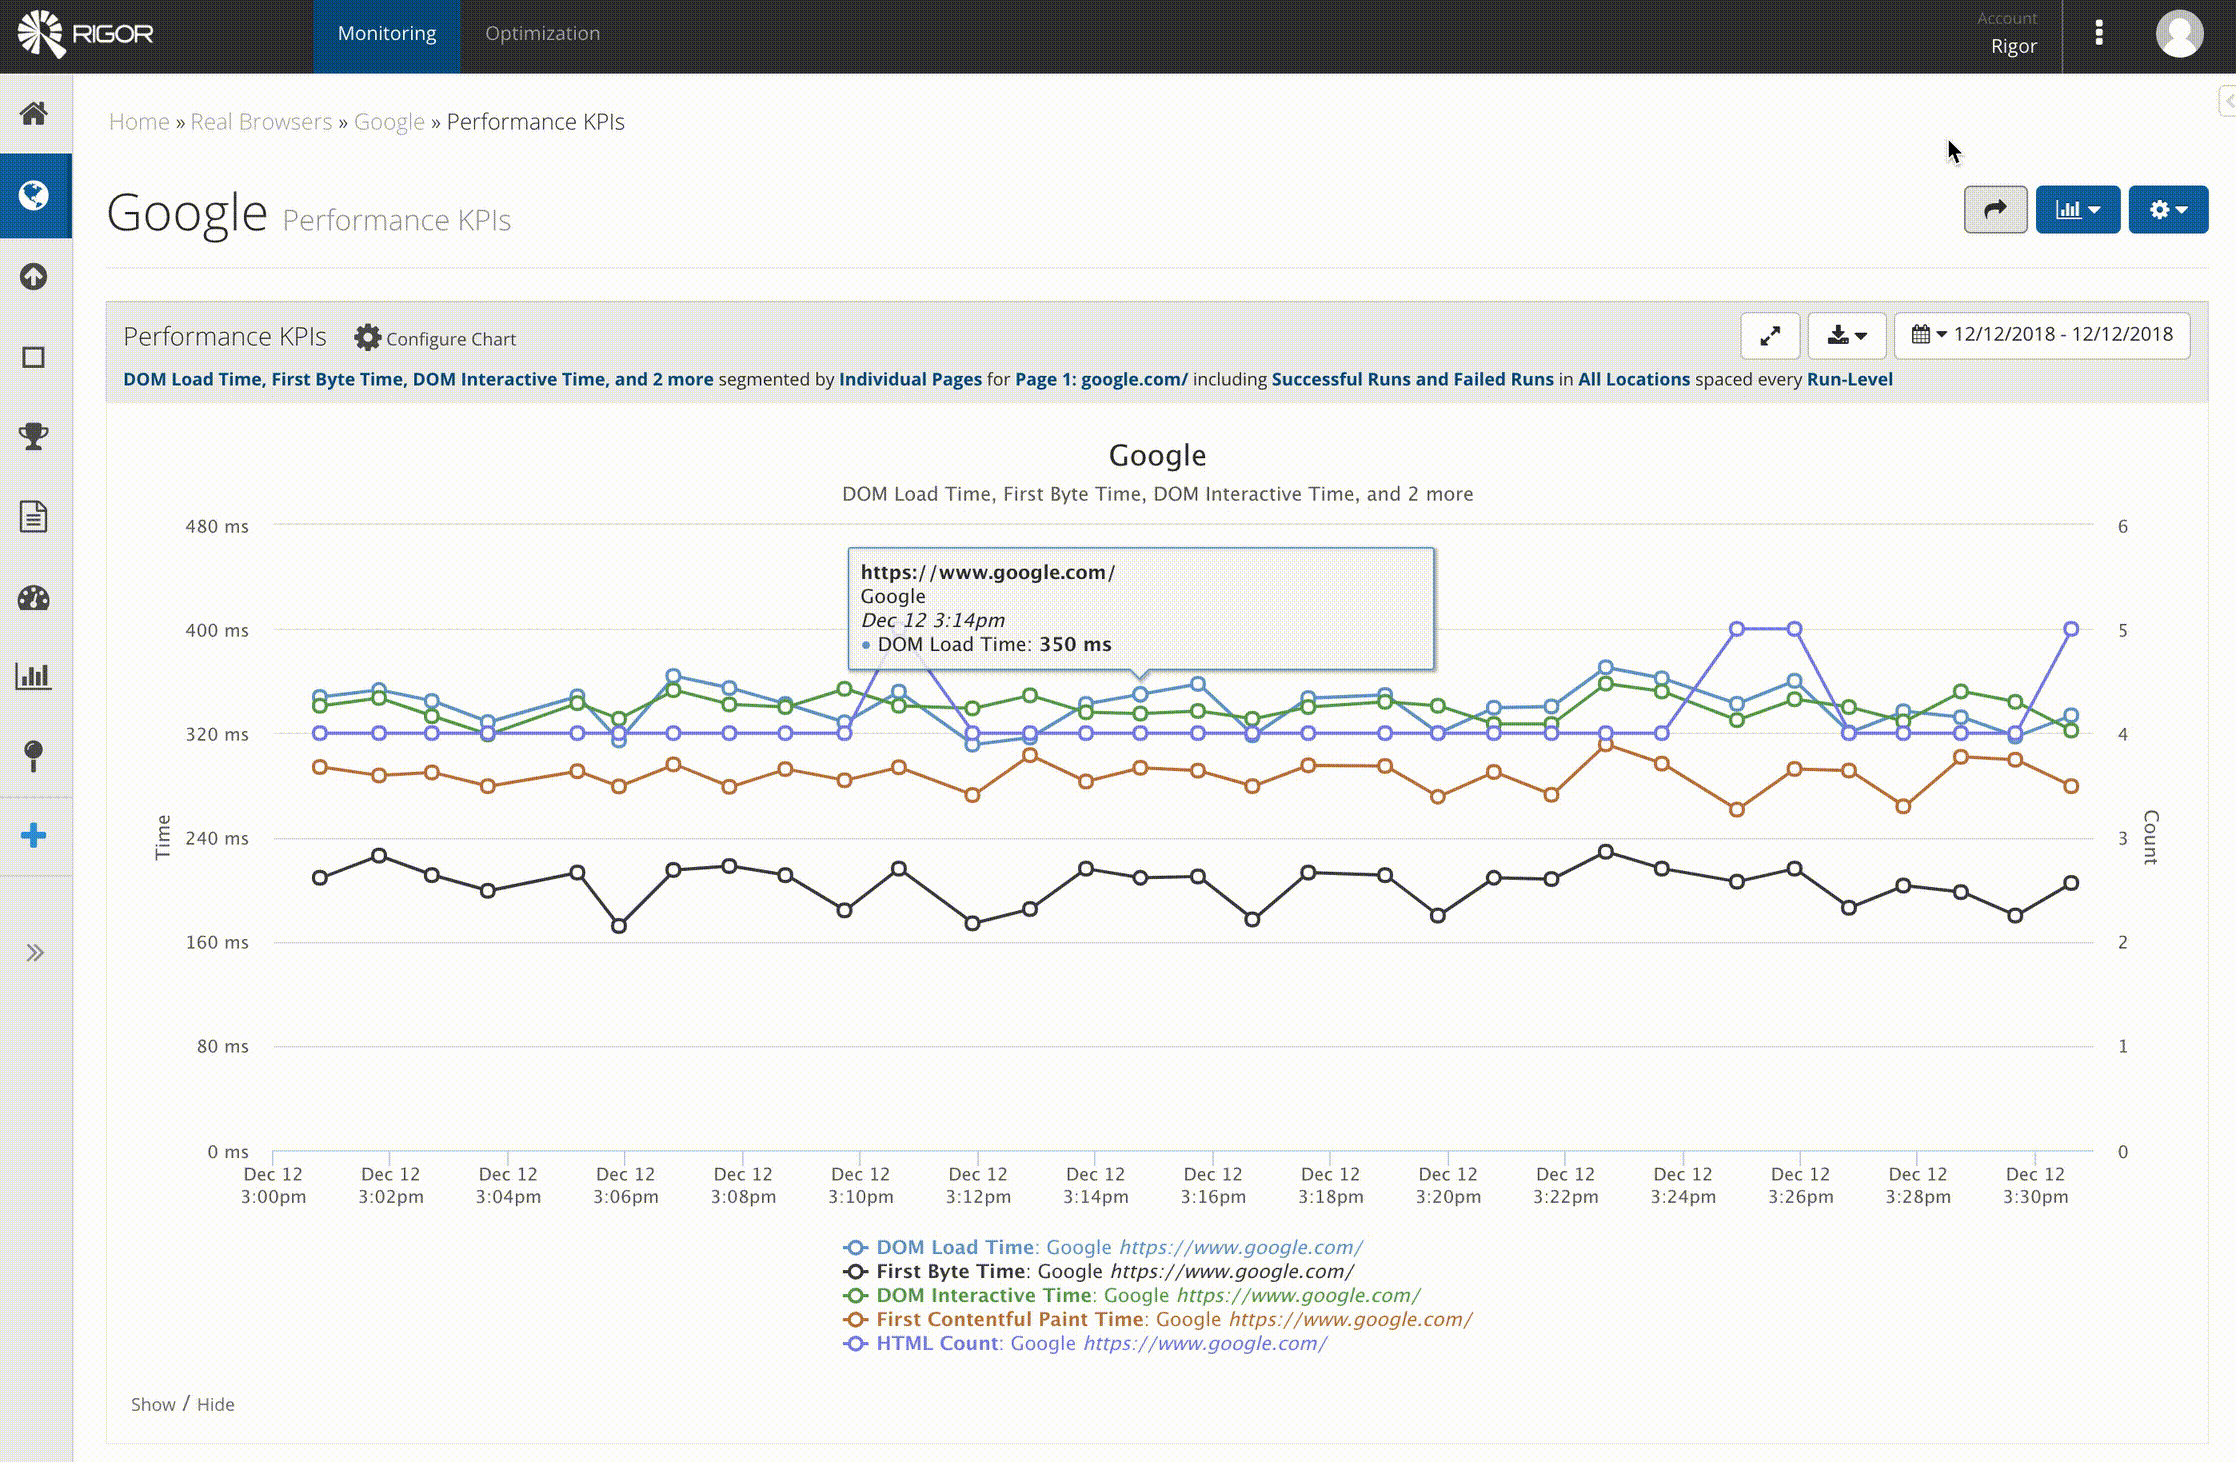Viewport: 2236px width, 1462px height.
Task: Go to Real Browsers breadcrumb
Action: point(261,122)
